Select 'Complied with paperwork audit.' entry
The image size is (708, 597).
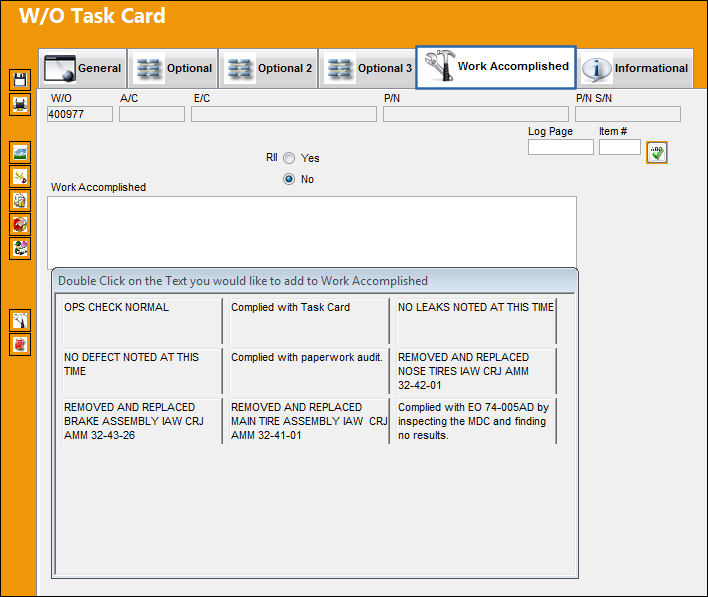[x=309, y=371]
